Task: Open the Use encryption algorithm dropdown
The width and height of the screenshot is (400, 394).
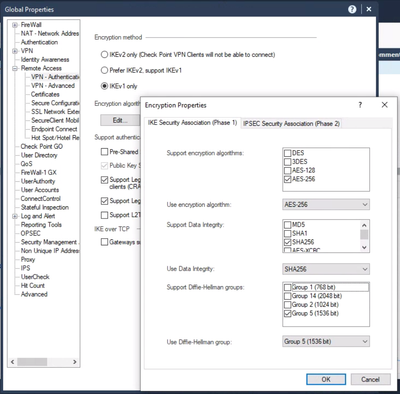Action: [x=326, y=205]
